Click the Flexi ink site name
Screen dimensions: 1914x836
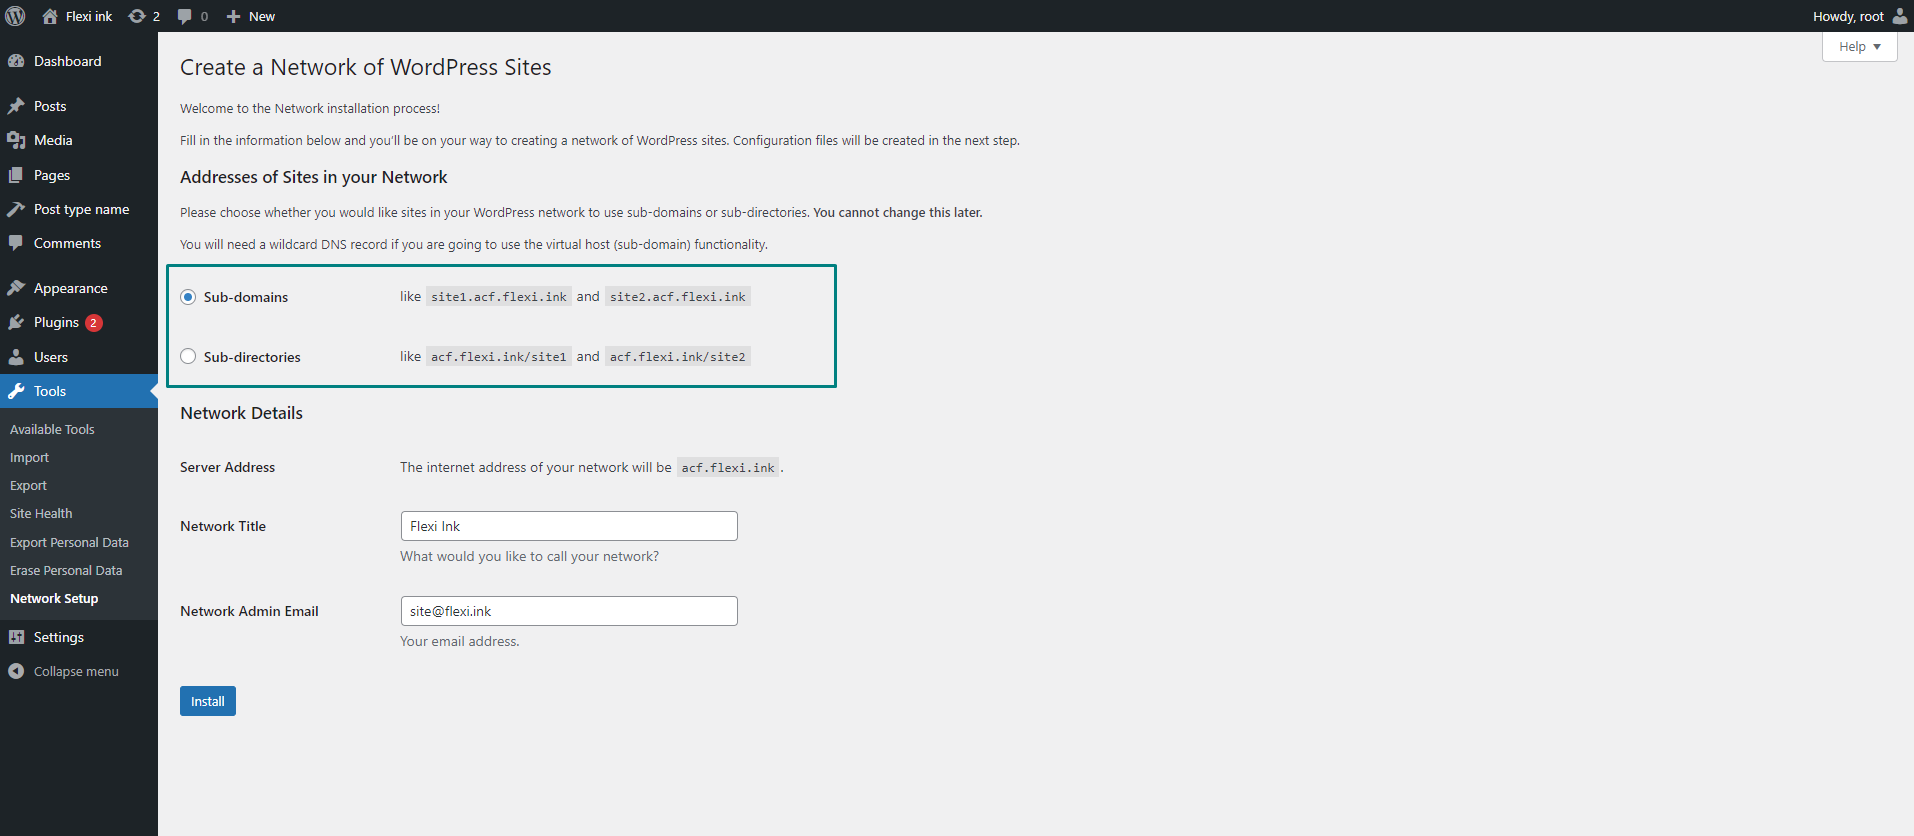[89, 16]
